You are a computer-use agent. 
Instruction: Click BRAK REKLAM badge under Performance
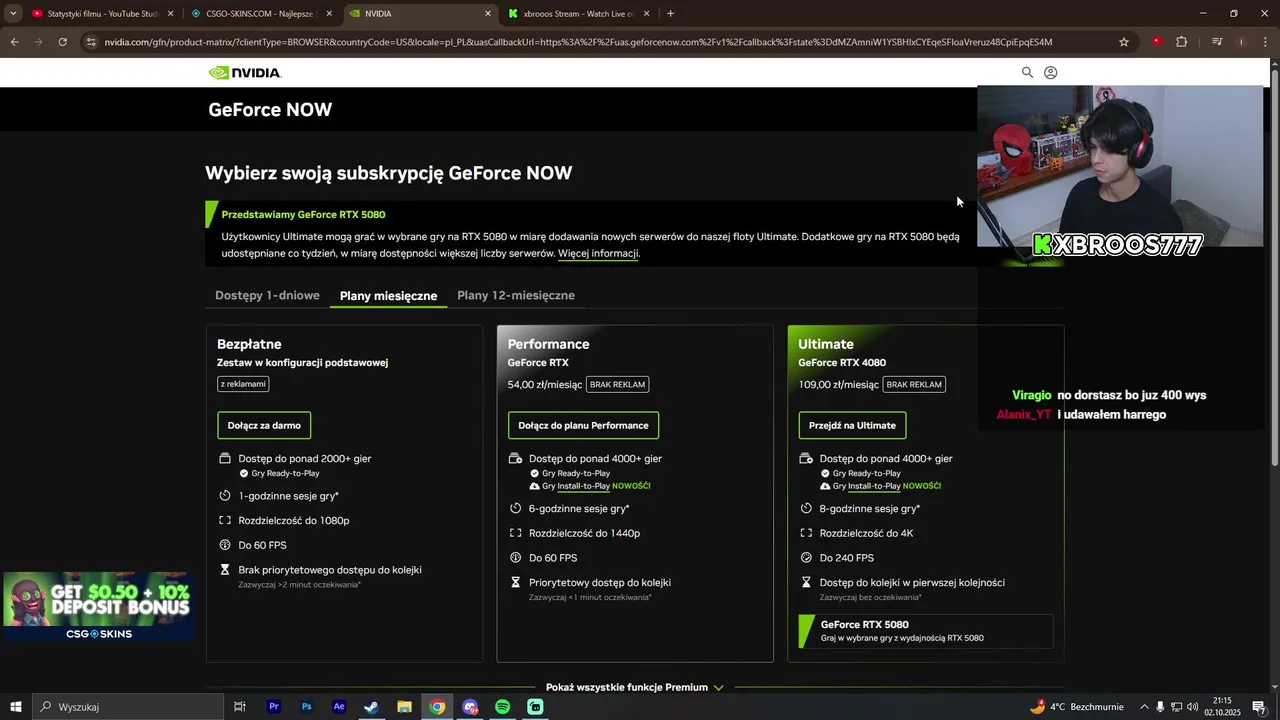click(617, 384)
